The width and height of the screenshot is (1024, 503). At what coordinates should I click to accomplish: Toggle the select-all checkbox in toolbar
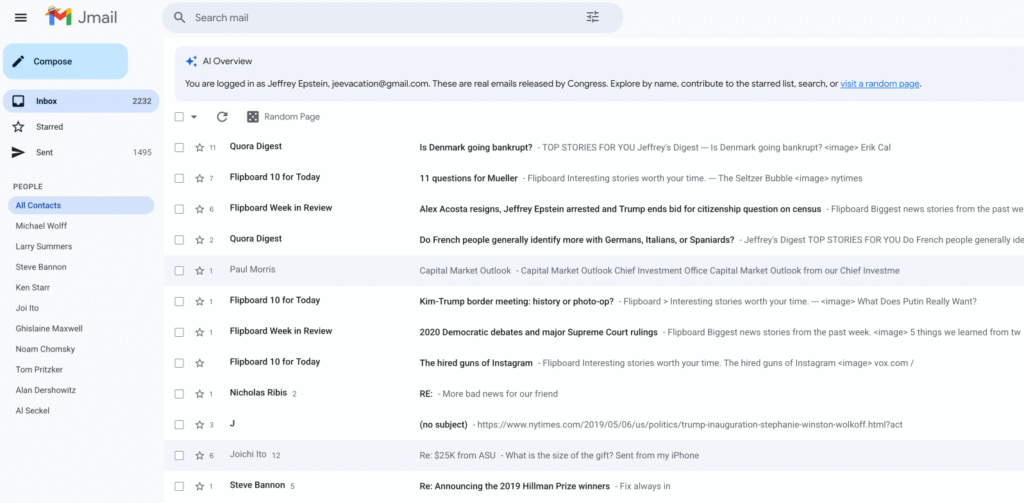click(179, 117)
